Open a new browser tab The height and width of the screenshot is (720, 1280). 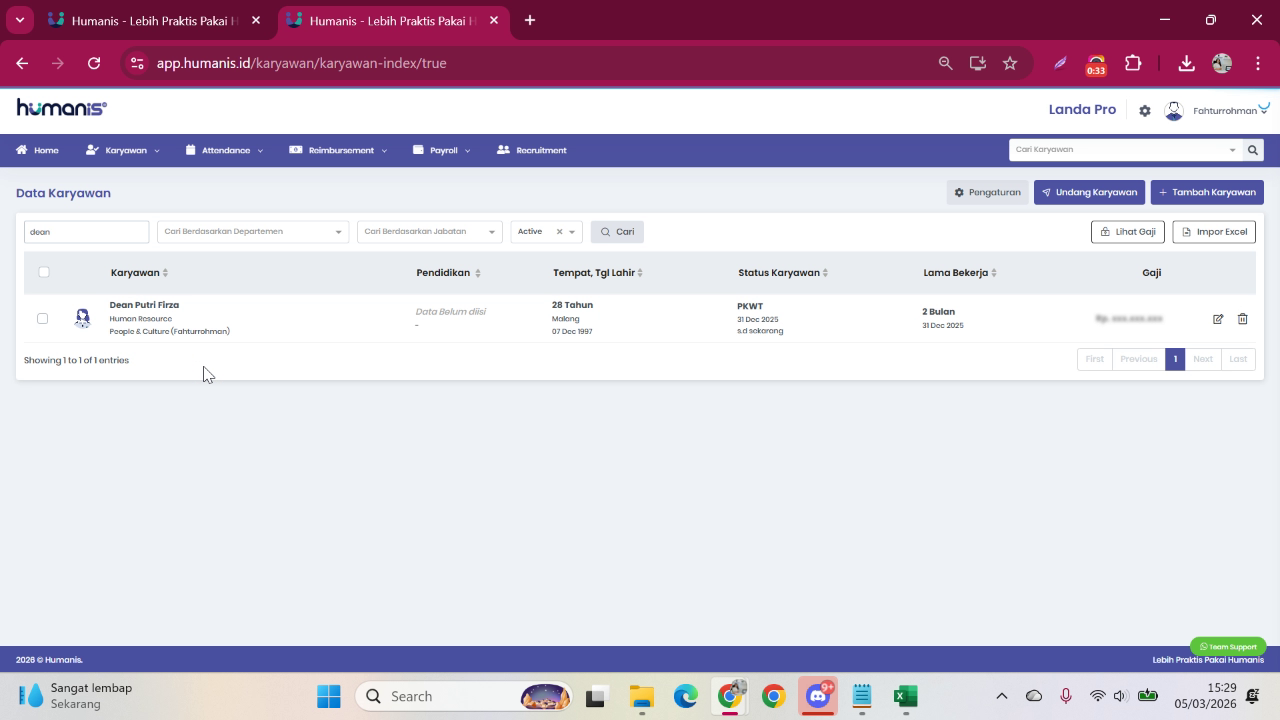pyautogui.click(x=530, y=20)
